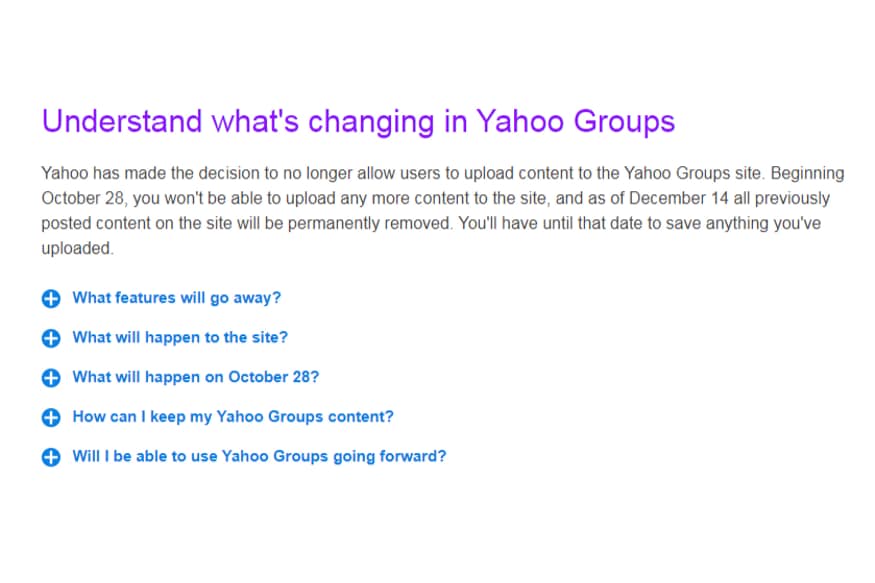This screenshot has height=583, width=875.
Task: Click the word 'changing' in the heading
Action: tap(371, 122)
